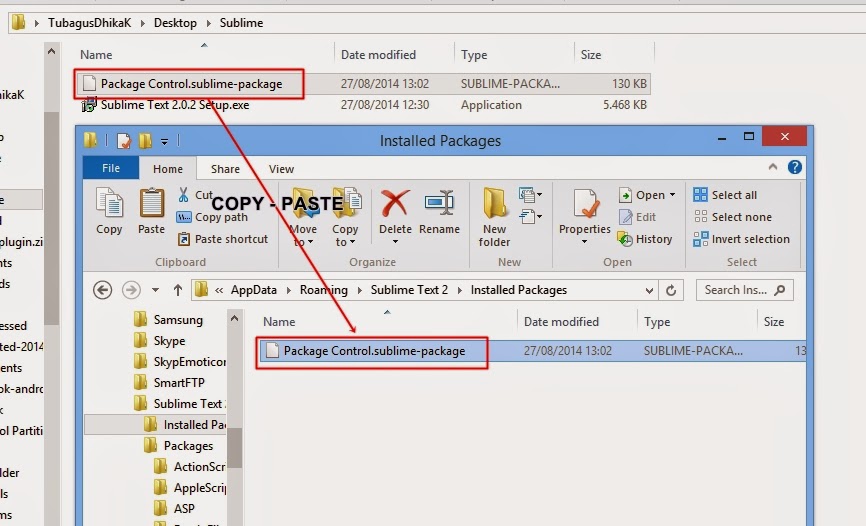Click the Back navigation arrow
Viewport: 866px width, 526px height.
pos(102,290)
